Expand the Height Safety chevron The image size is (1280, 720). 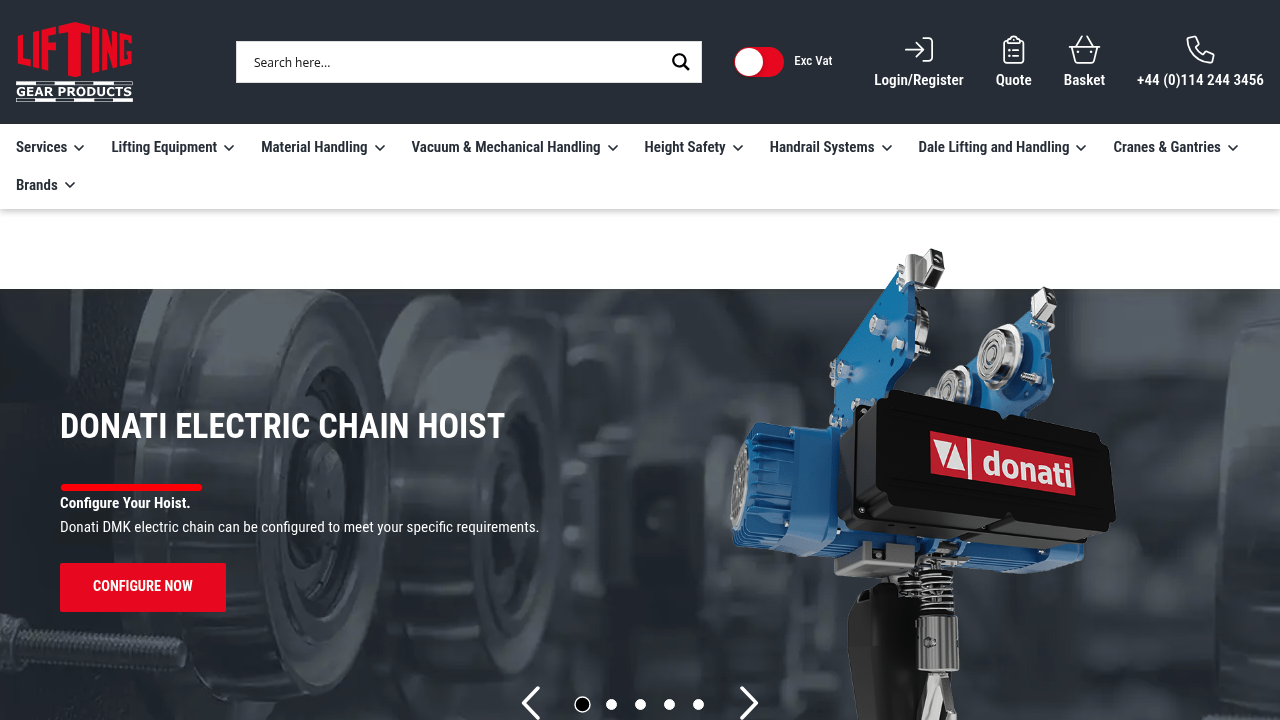click(x=738, y=148)
